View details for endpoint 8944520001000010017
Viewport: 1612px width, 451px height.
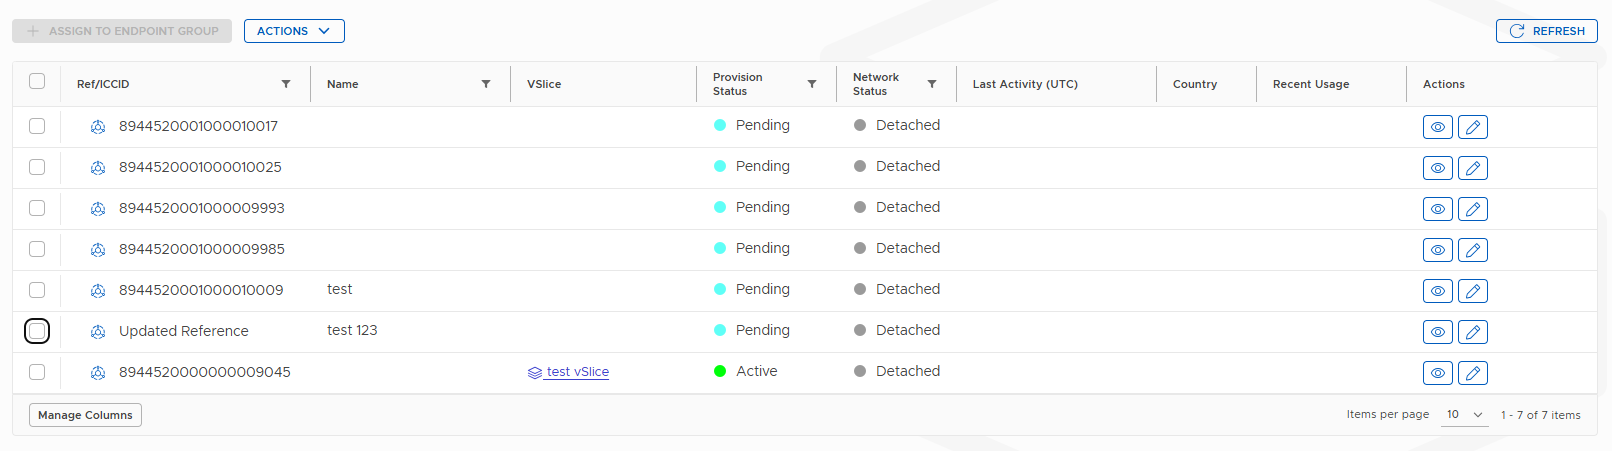click(1437, 127)
